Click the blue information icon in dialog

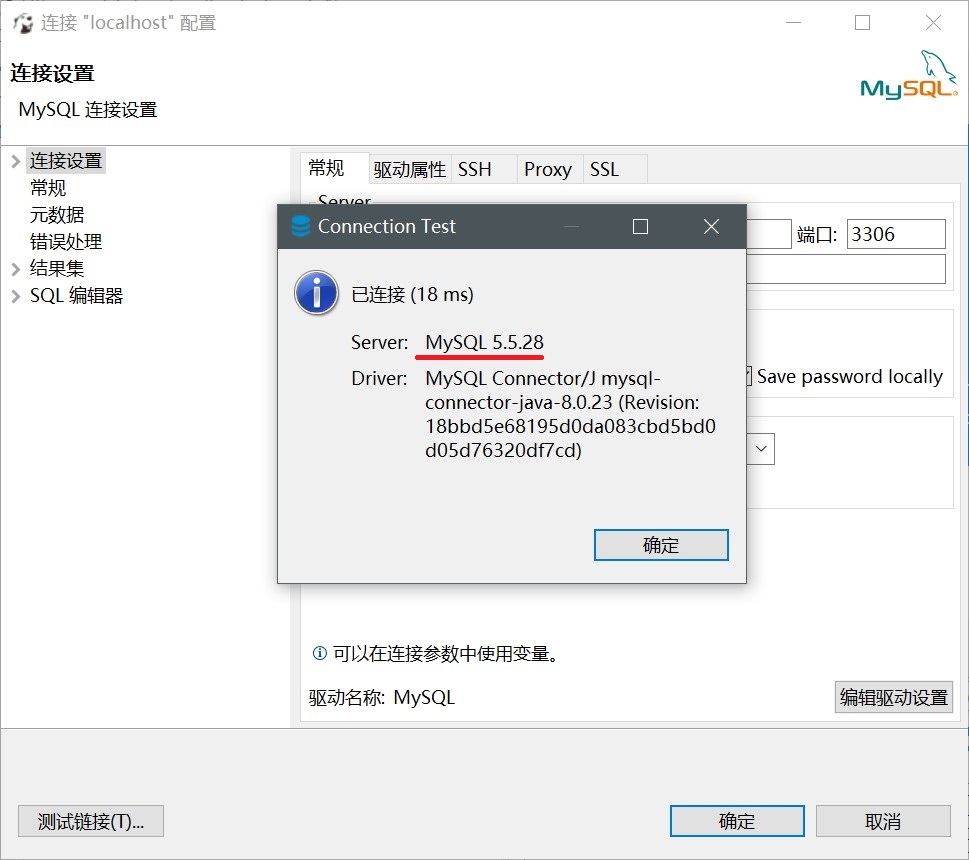[x=316, y=293]
